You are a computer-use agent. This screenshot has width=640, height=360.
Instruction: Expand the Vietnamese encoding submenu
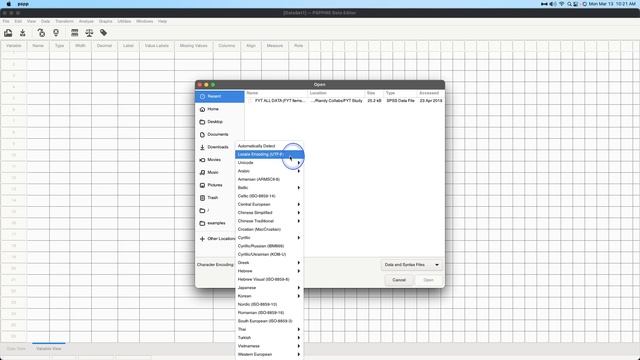click(269, 346)
